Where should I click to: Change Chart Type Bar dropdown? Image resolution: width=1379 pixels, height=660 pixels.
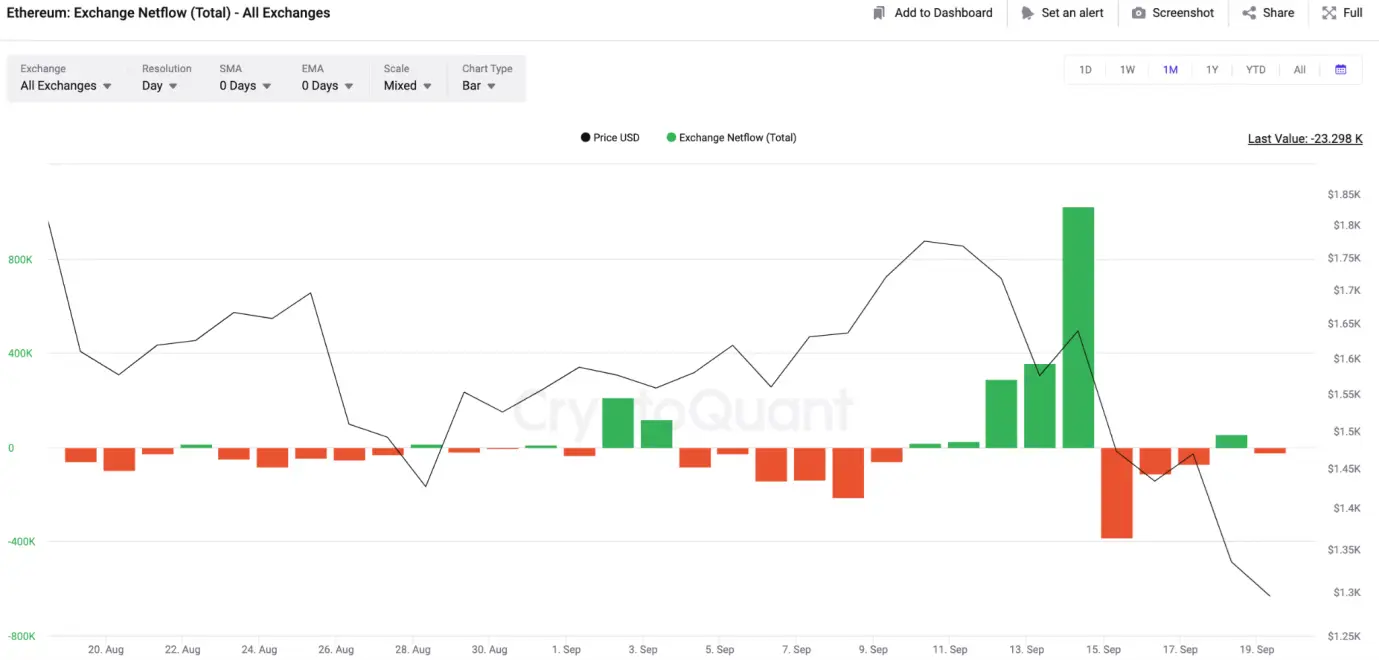pos(479,86)
